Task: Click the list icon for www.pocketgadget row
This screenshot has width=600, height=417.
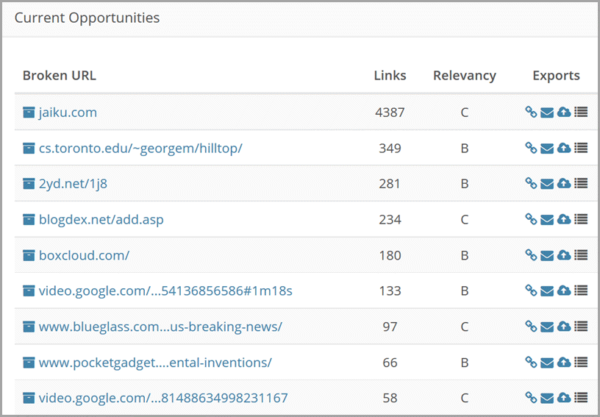Action: coord(581,362)
